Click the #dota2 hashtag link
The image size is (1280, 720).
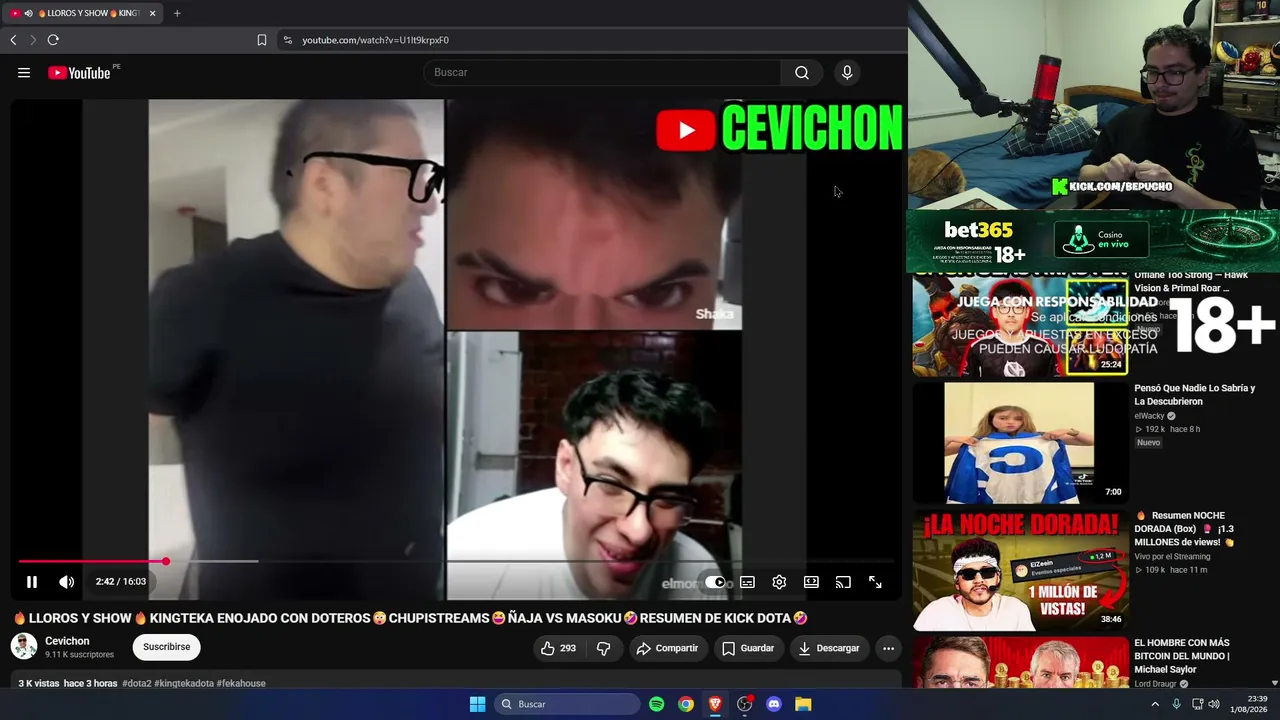point(137,684)
